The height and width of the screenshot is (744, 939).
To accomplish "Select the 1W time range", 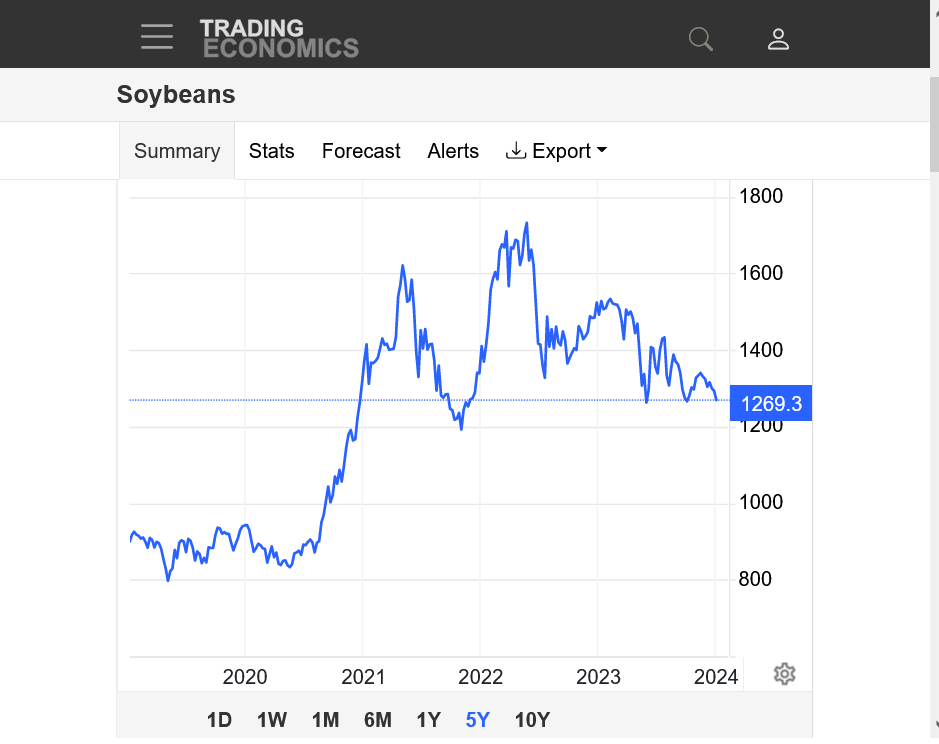I will (x=272, y=720).
